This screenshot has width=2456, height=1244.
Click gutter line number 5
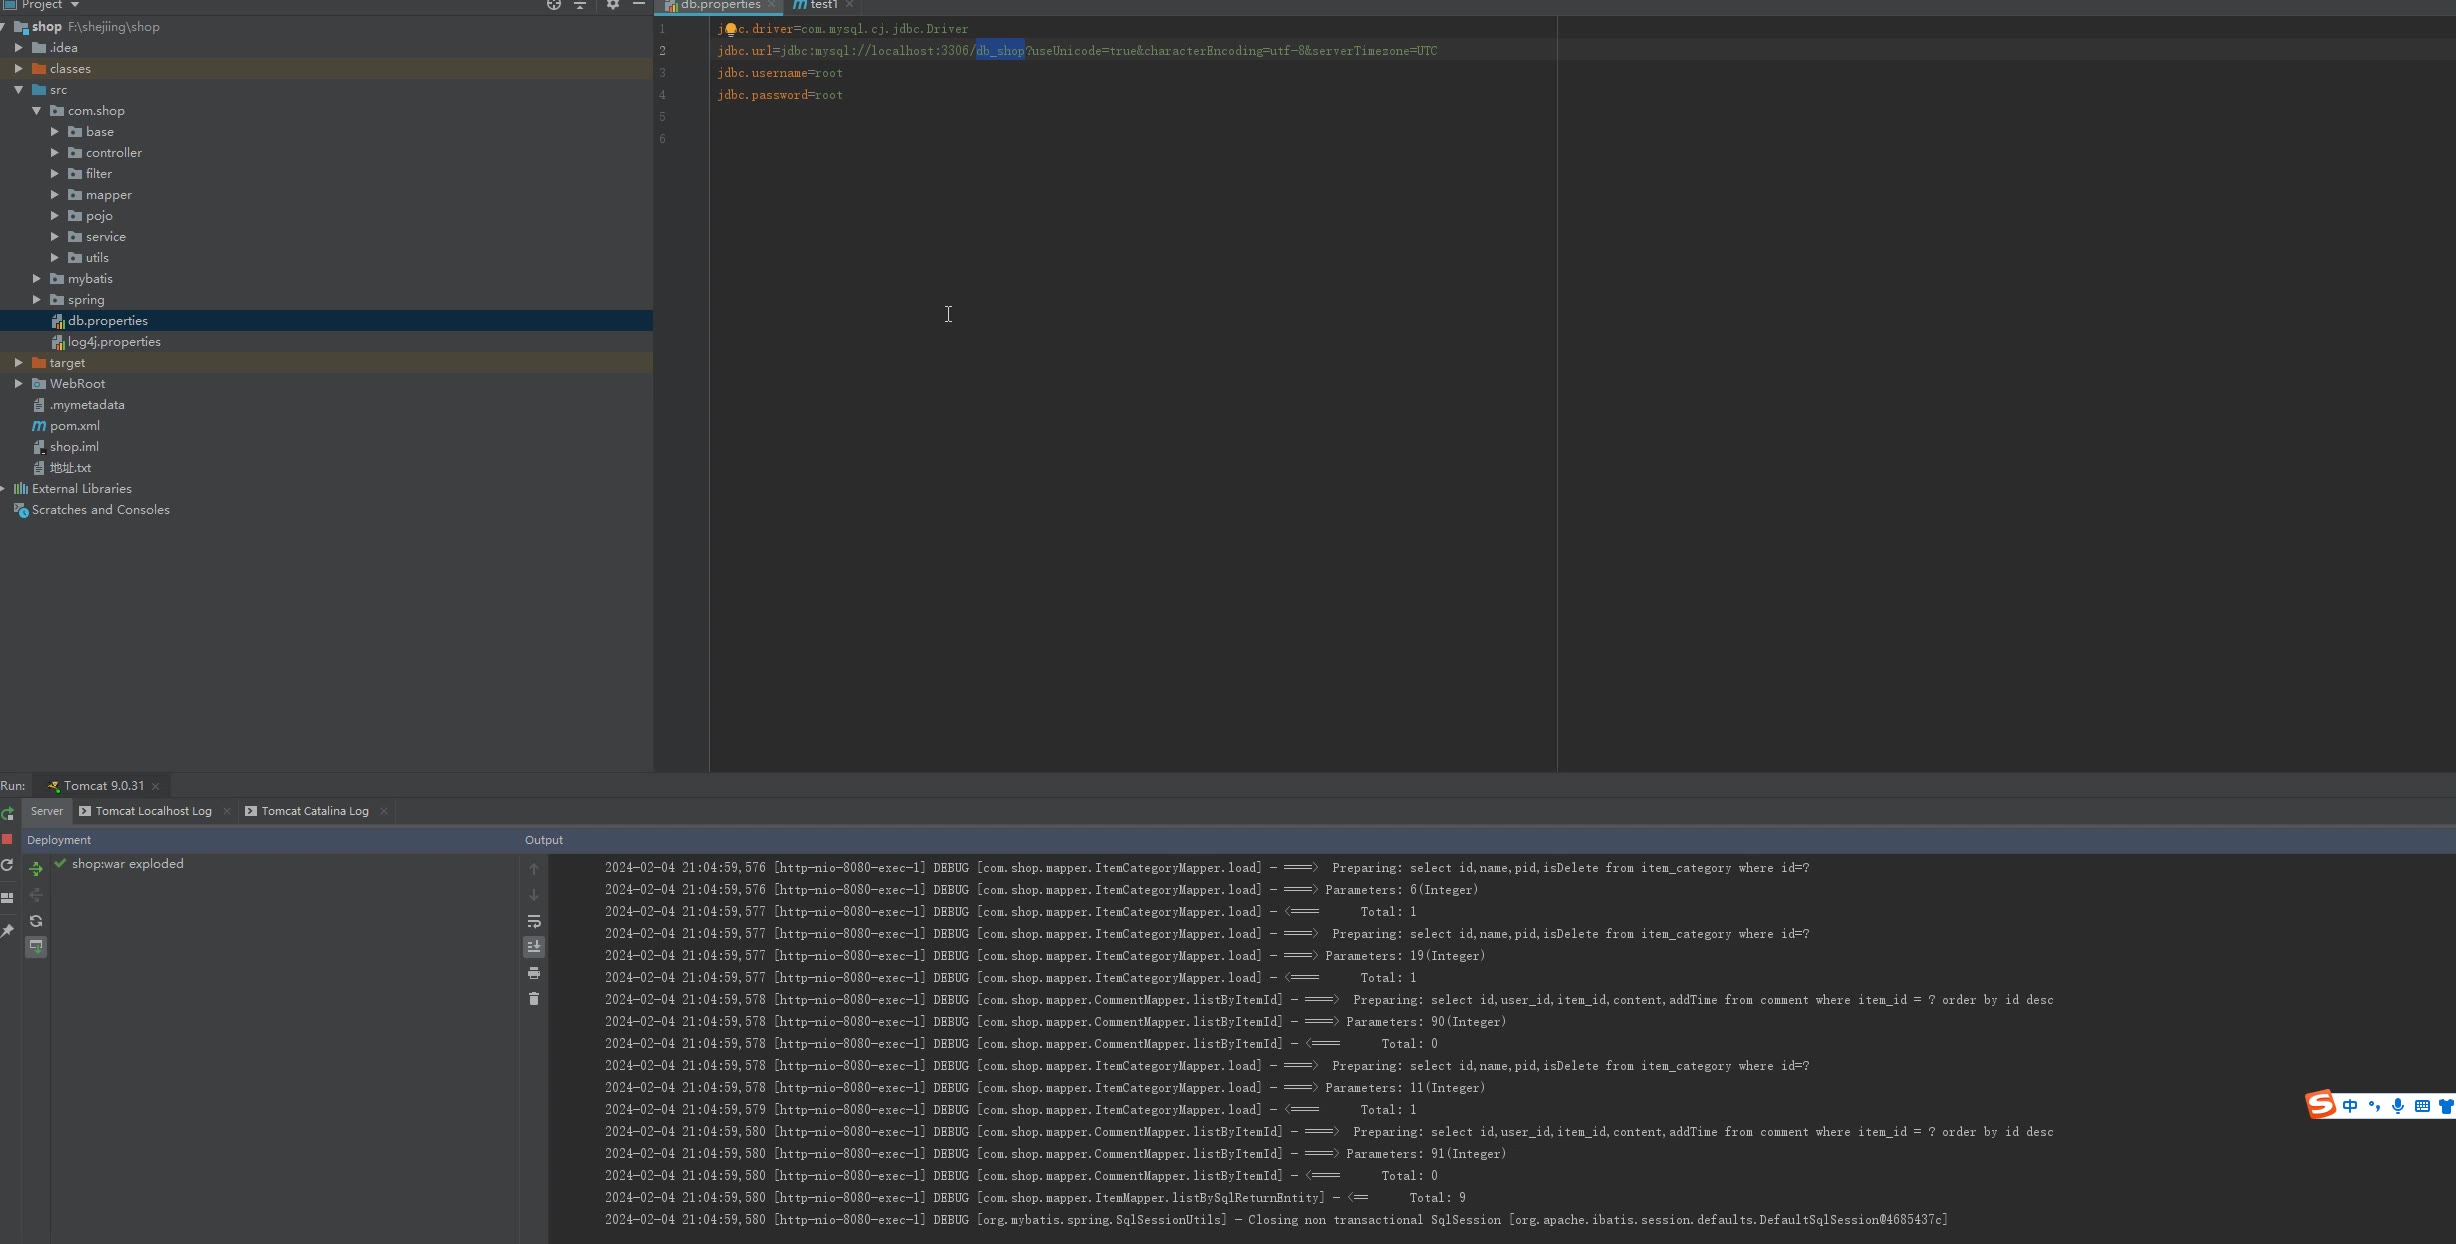pos(662,117)
